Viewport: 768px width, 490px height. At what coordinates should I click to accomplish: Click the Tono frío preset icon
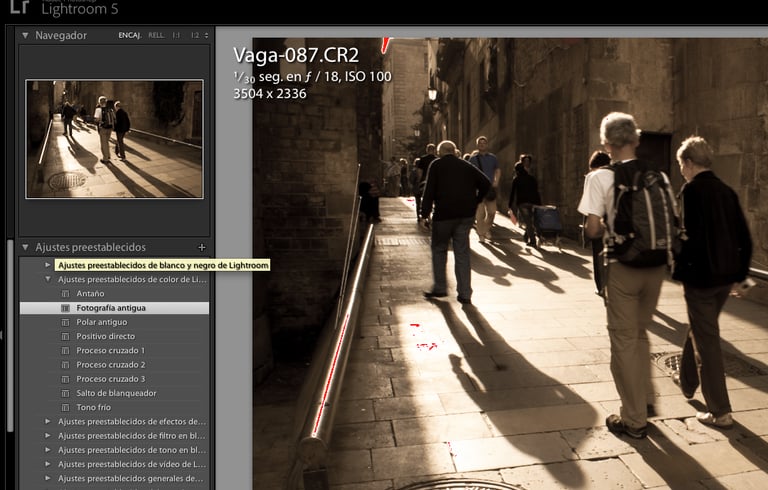point(65,407)
